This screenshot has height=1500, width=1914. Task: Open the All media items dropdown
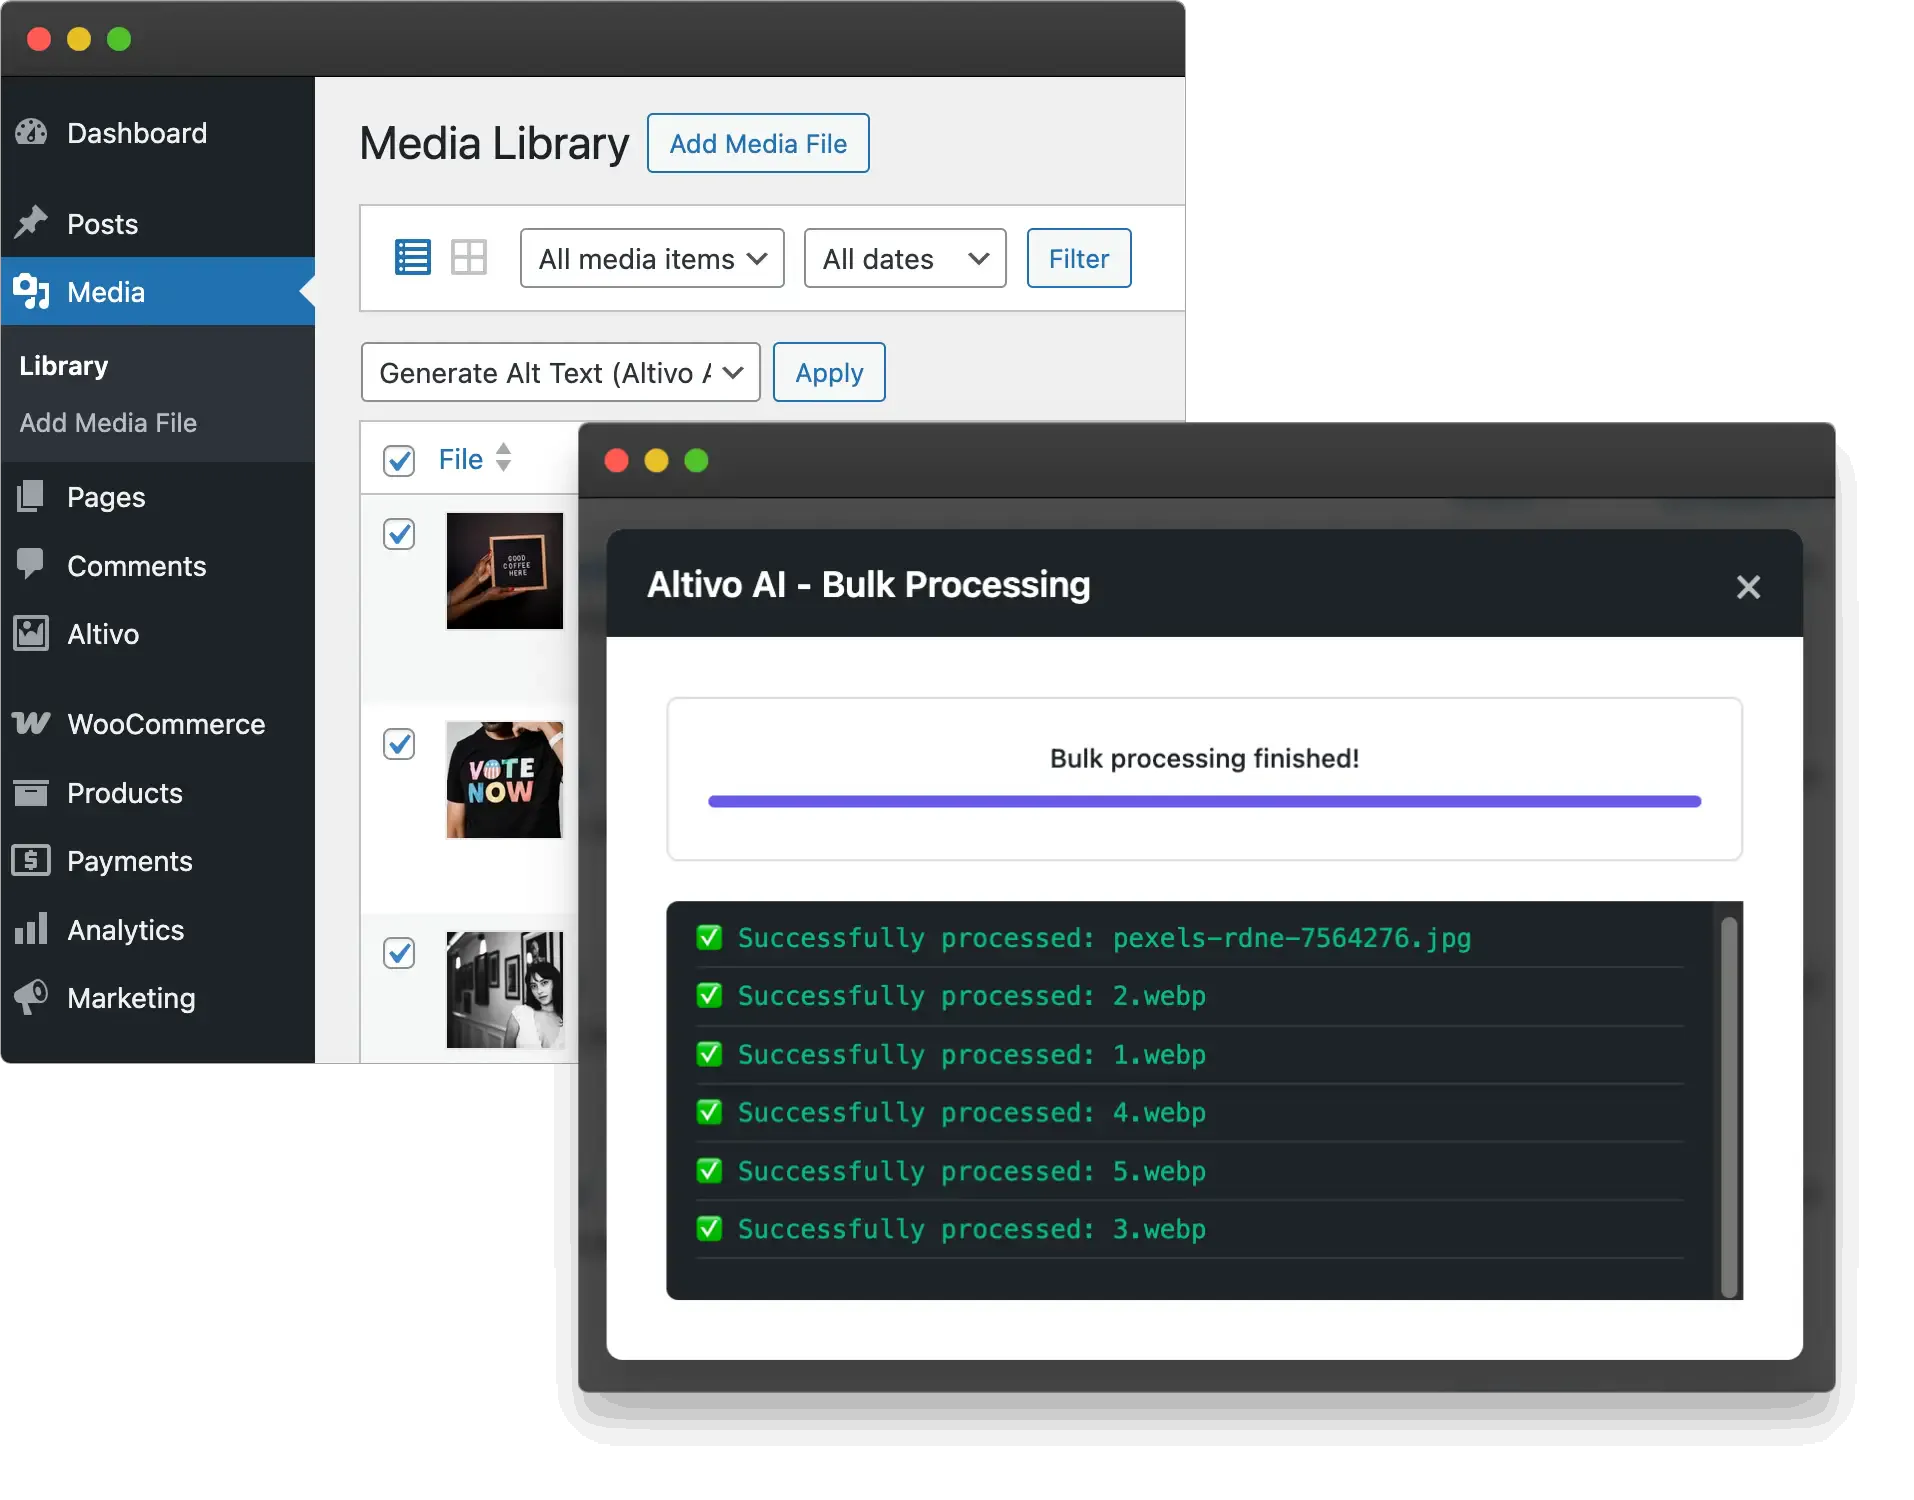(652, 258)
